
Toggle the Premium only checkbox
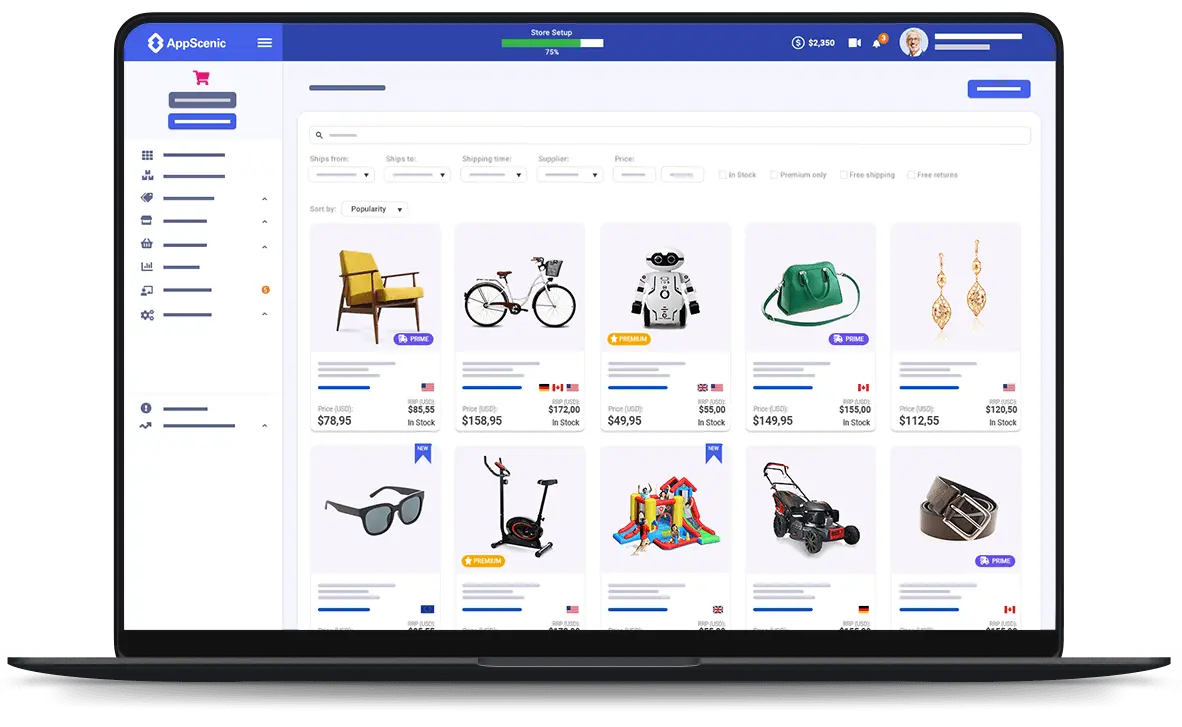(x=774, y=175)
